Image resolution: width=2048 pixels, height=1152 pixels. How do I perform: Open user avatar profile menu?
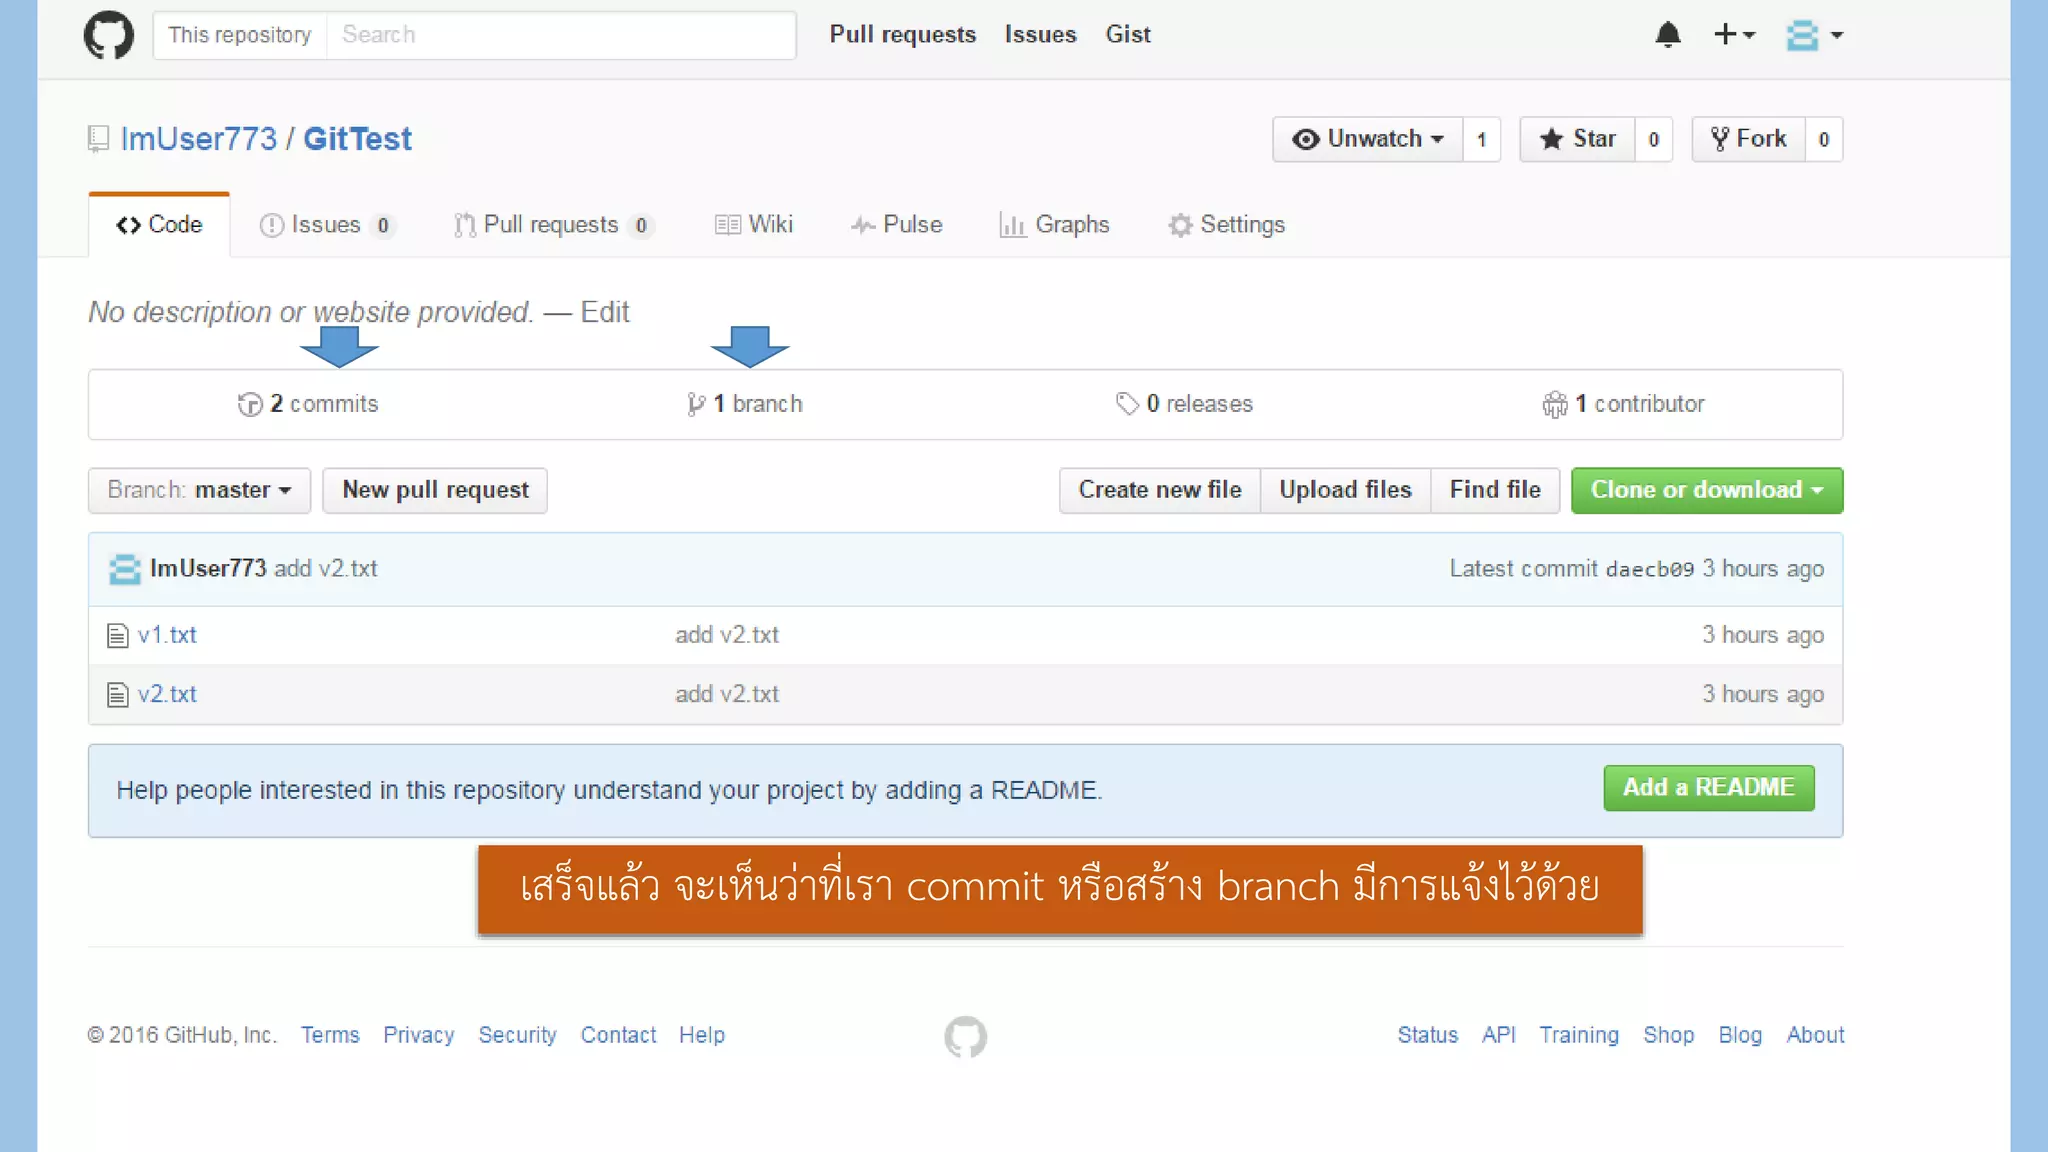tap(1814, 35)
